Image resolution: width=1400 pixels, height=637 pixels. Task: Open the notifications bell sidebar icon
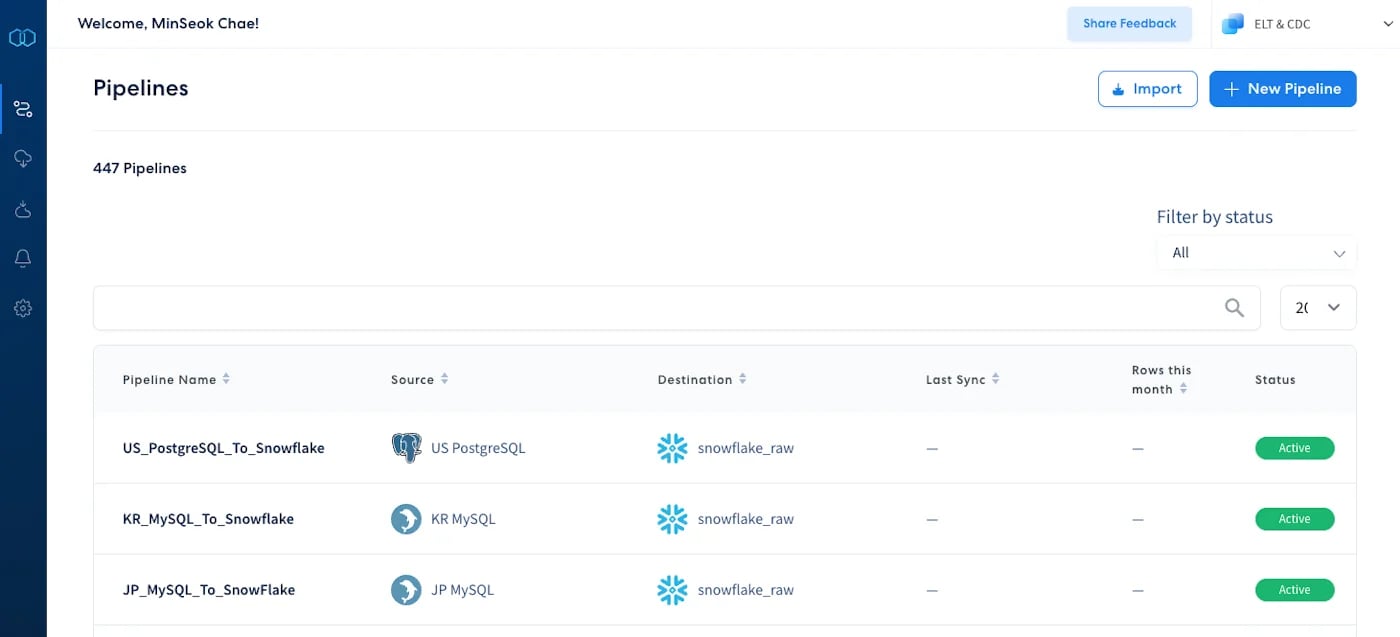tap(22, 259)
